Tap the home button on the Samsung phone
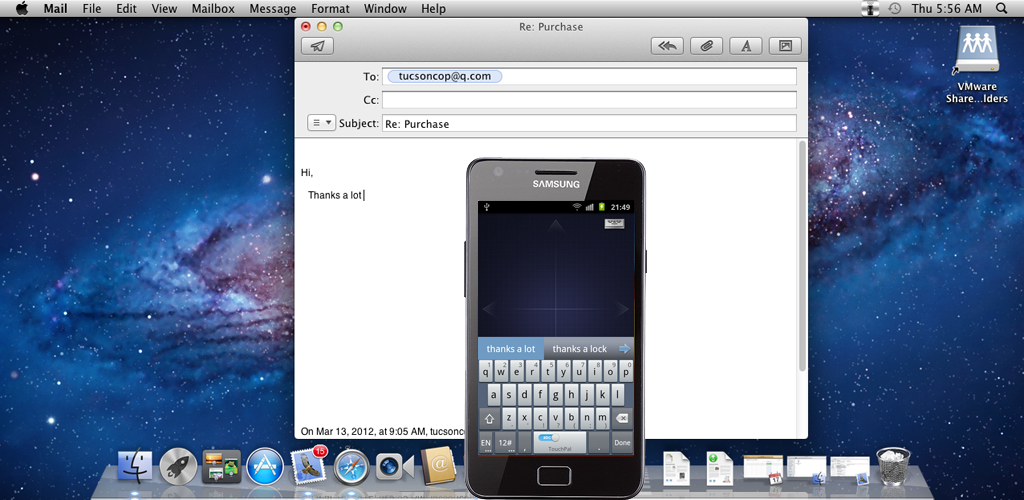 tap(555, 475)
